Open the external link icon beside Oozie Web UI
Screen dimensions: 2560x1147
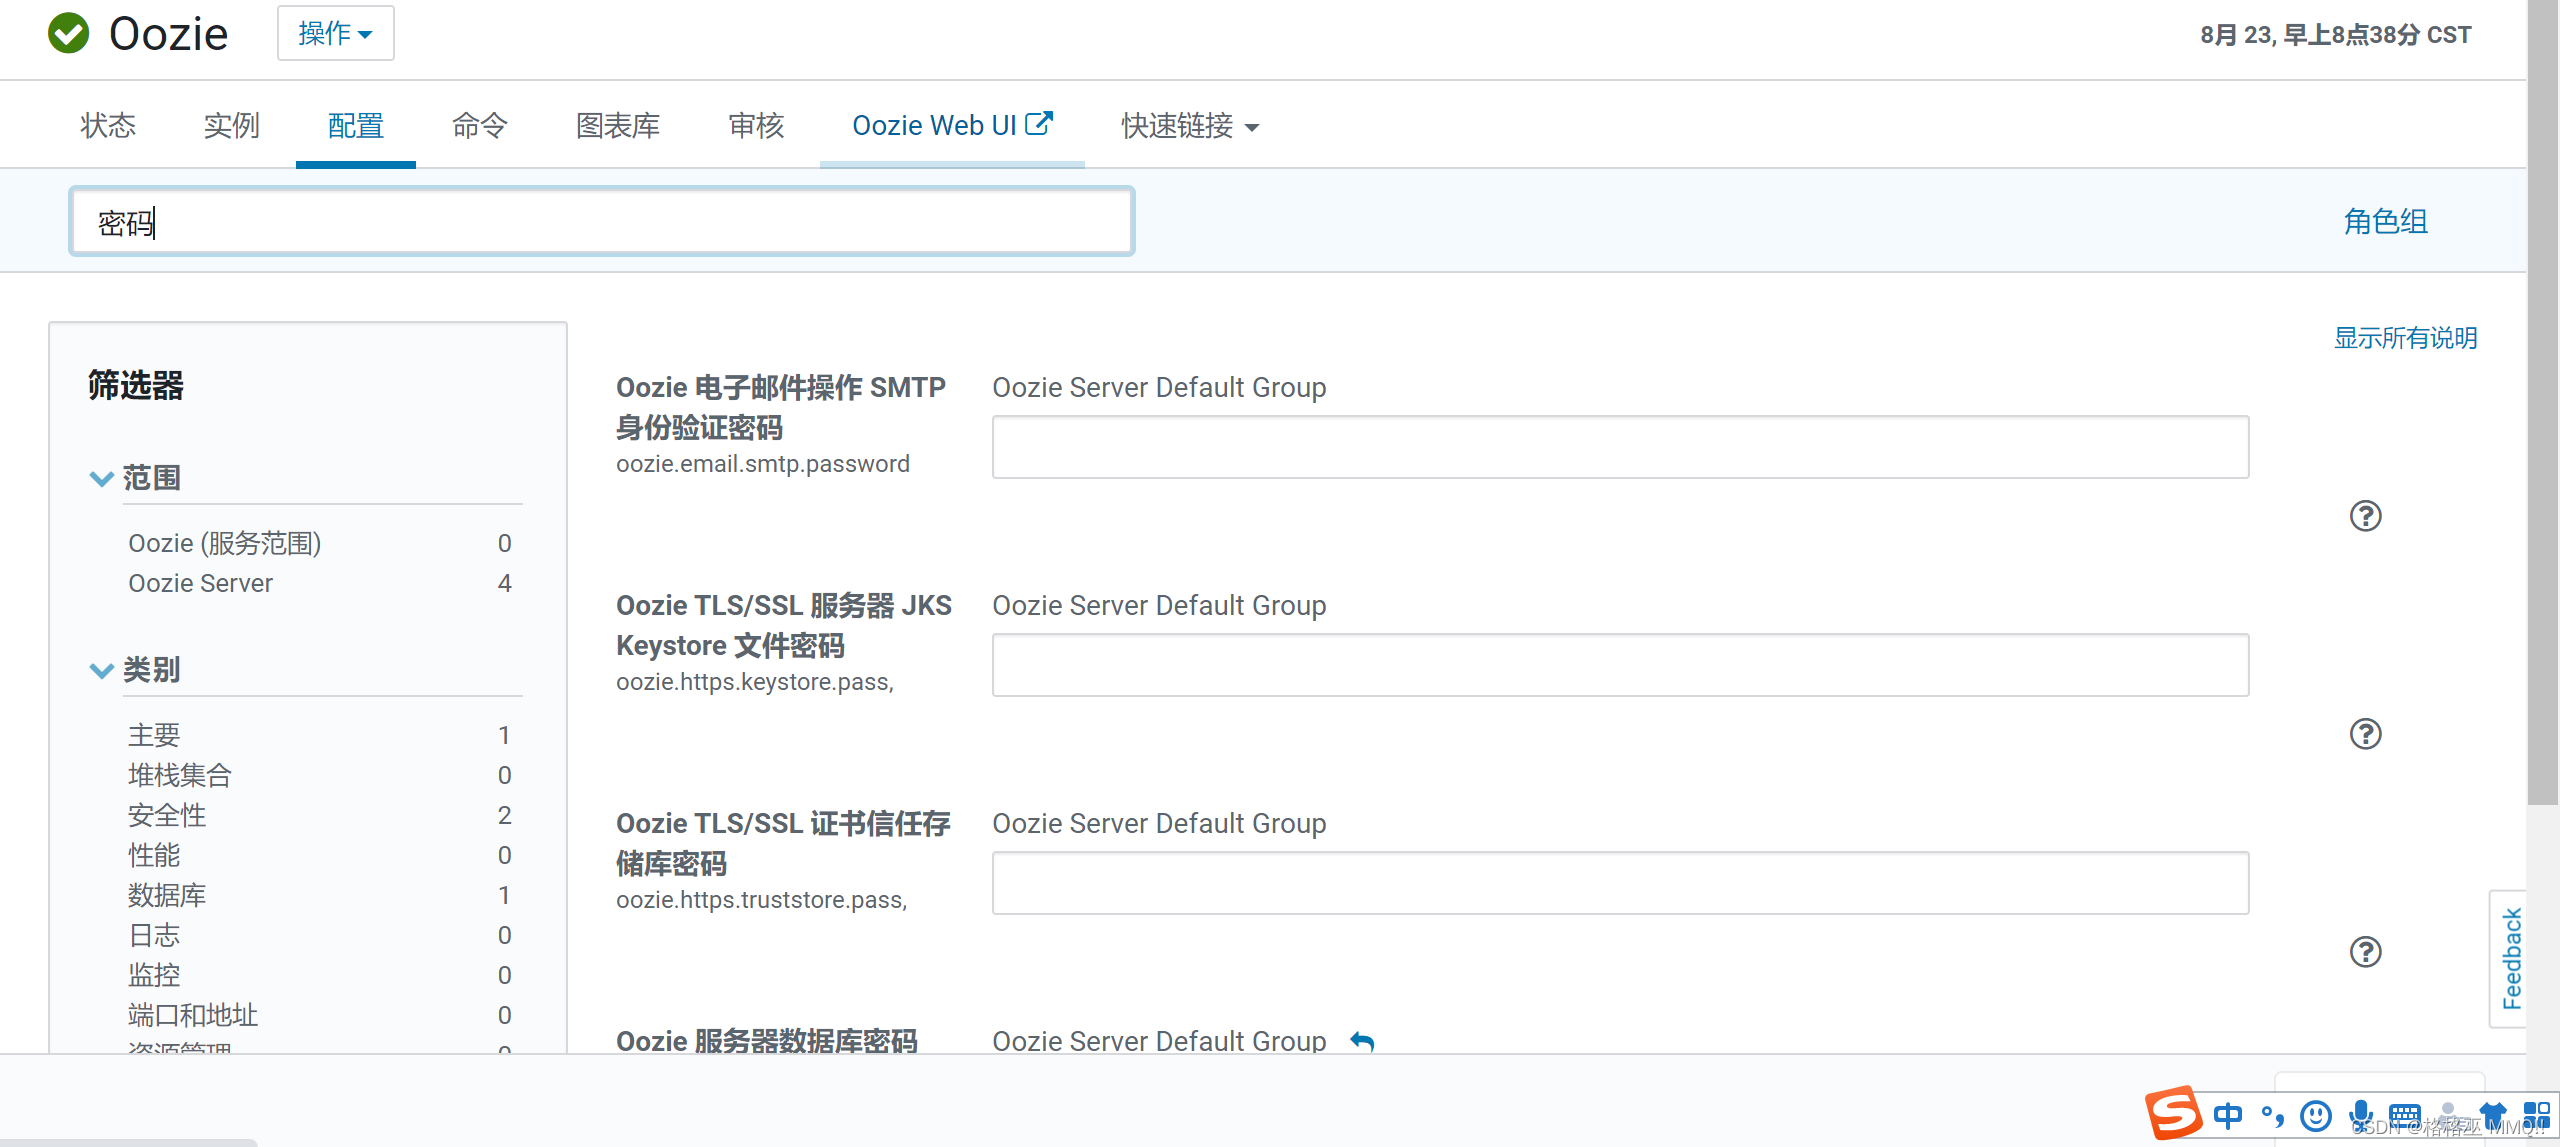click(1039, 123)
